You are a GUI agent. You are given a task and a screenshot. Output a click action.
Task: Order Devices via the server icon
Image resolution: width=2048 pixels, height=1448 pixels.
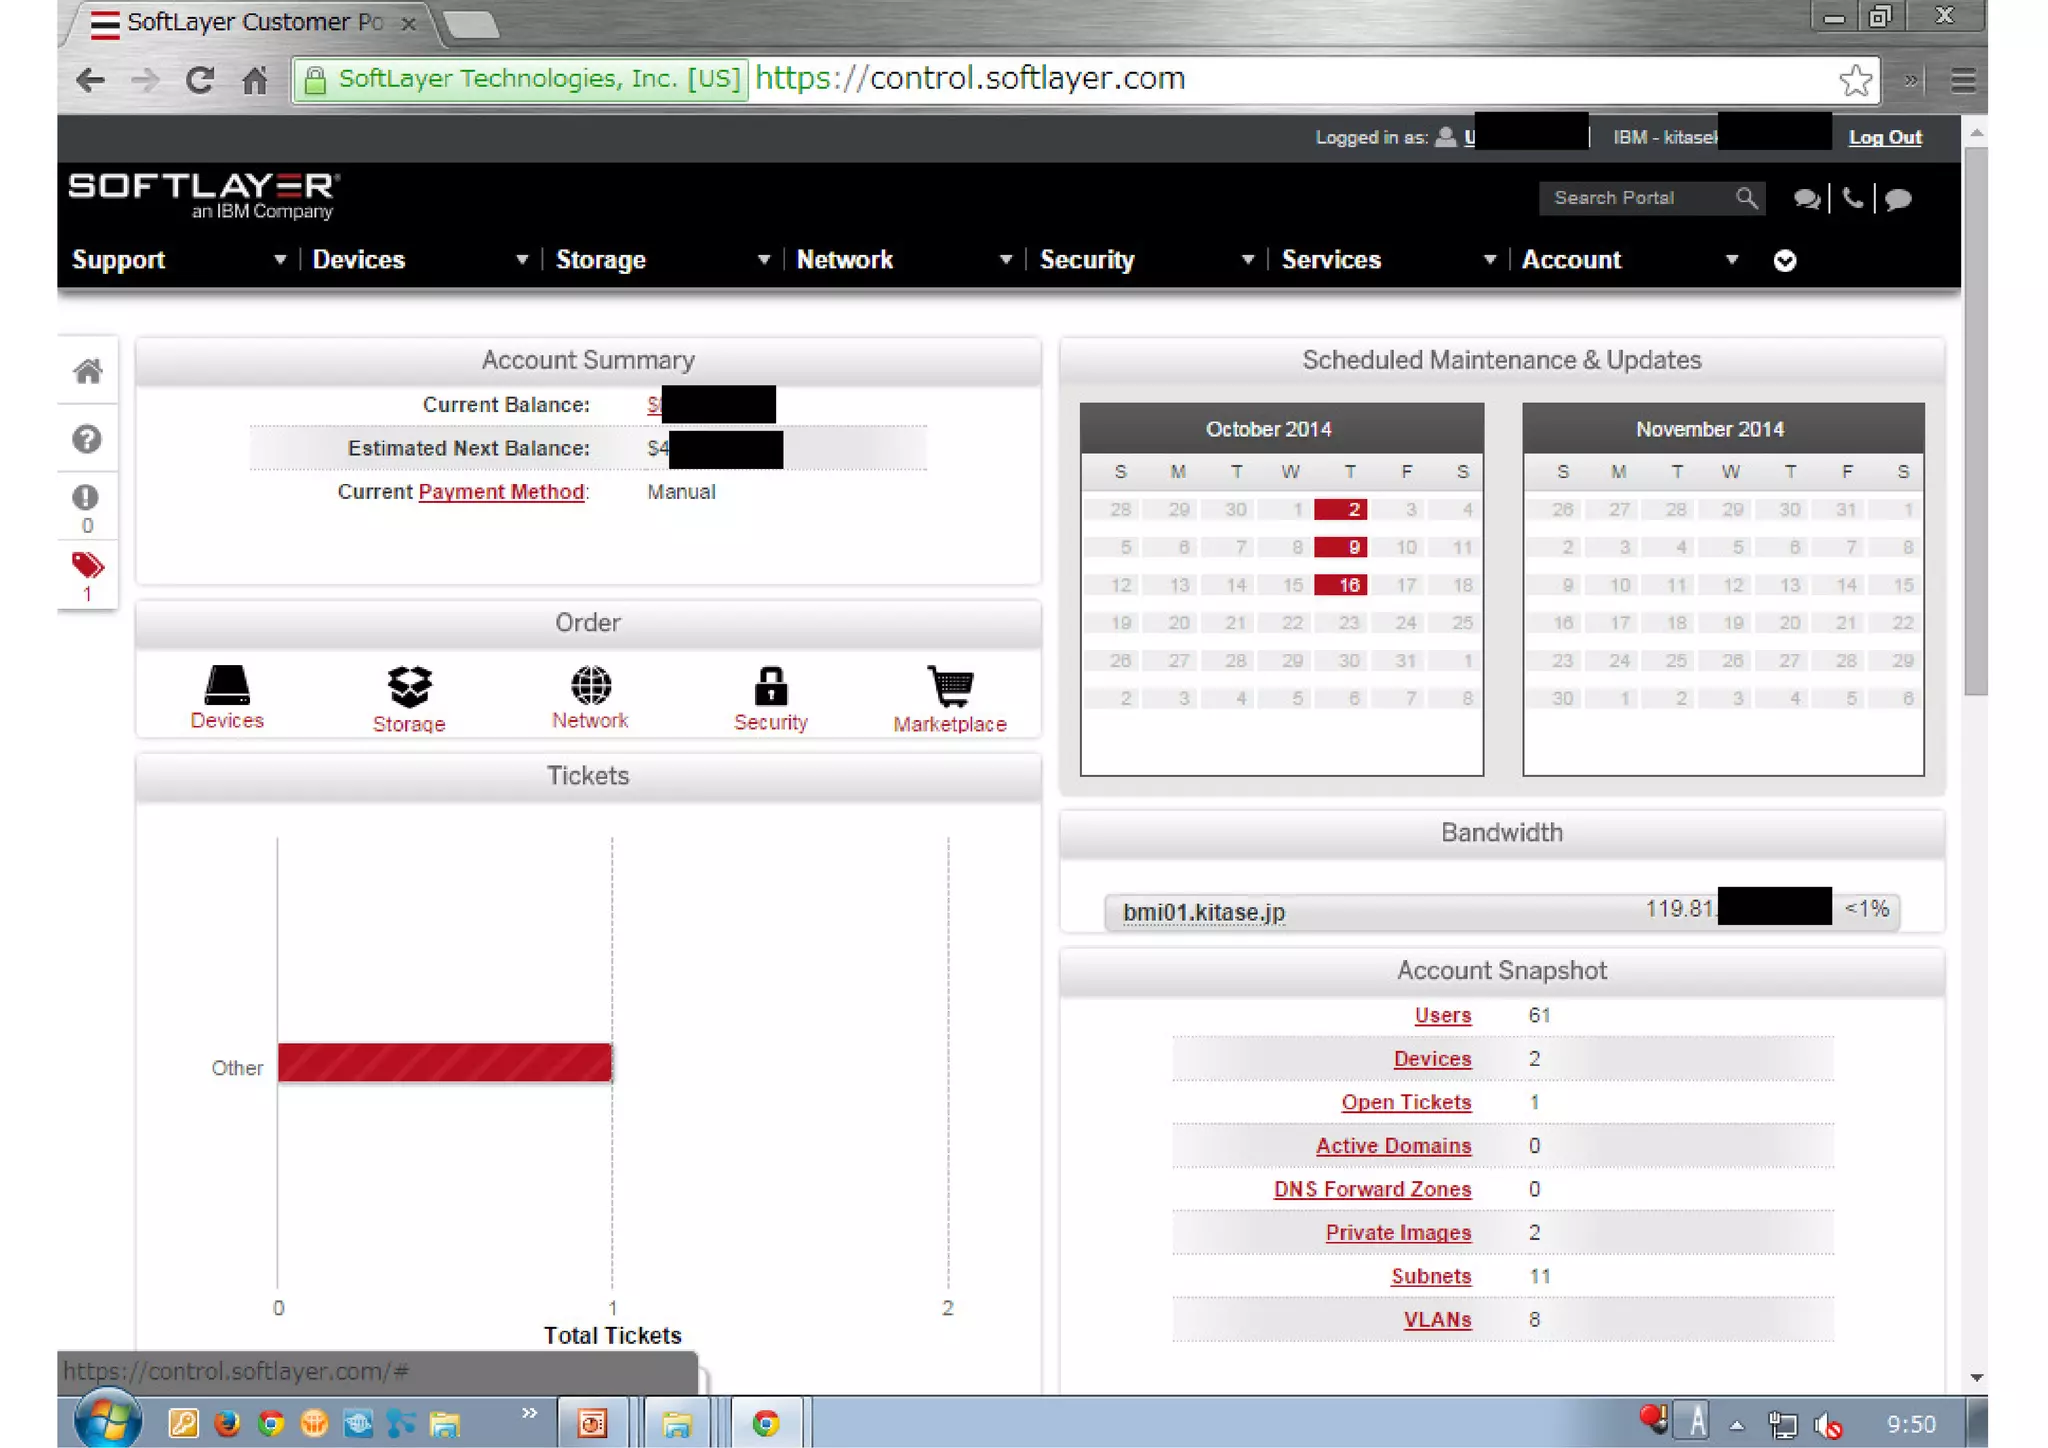pos(227,686)
